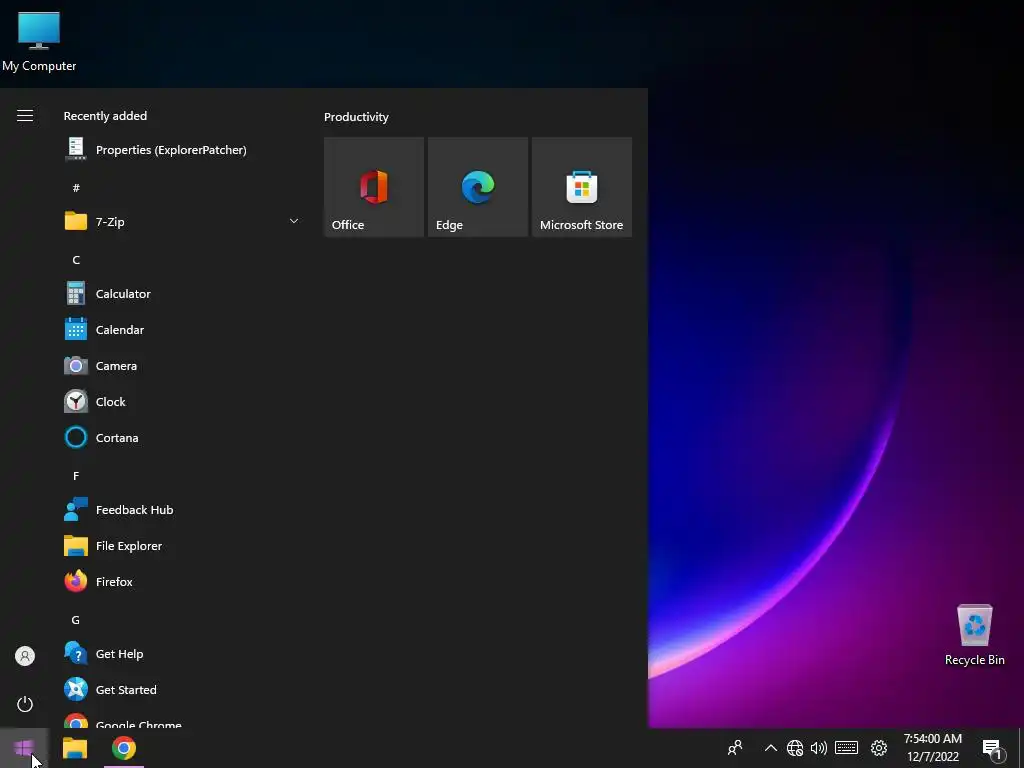The height and width of the screenshot is (768, 1024).
Task: Click the letter G section header
Action: coord(76,620)
